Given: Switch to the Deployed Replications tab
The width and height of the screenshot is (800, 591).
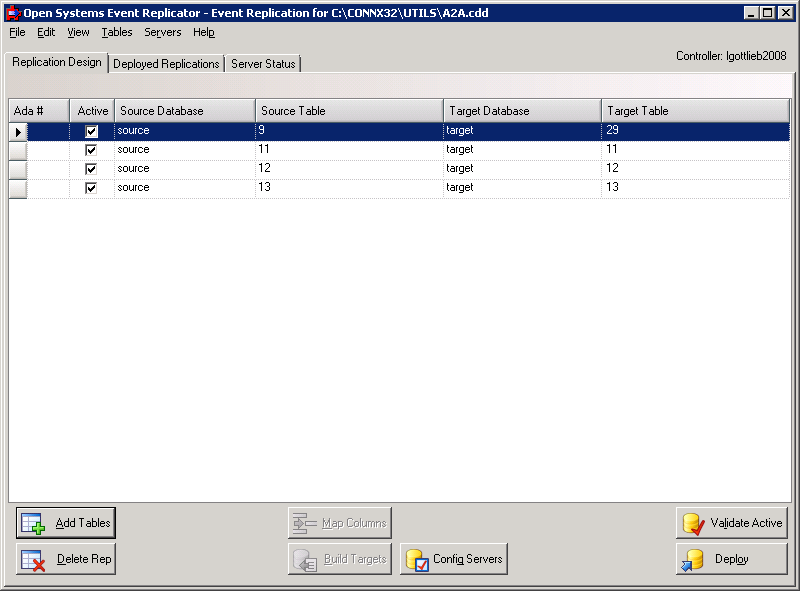Looking at the screenshot, I should (165, 63).
